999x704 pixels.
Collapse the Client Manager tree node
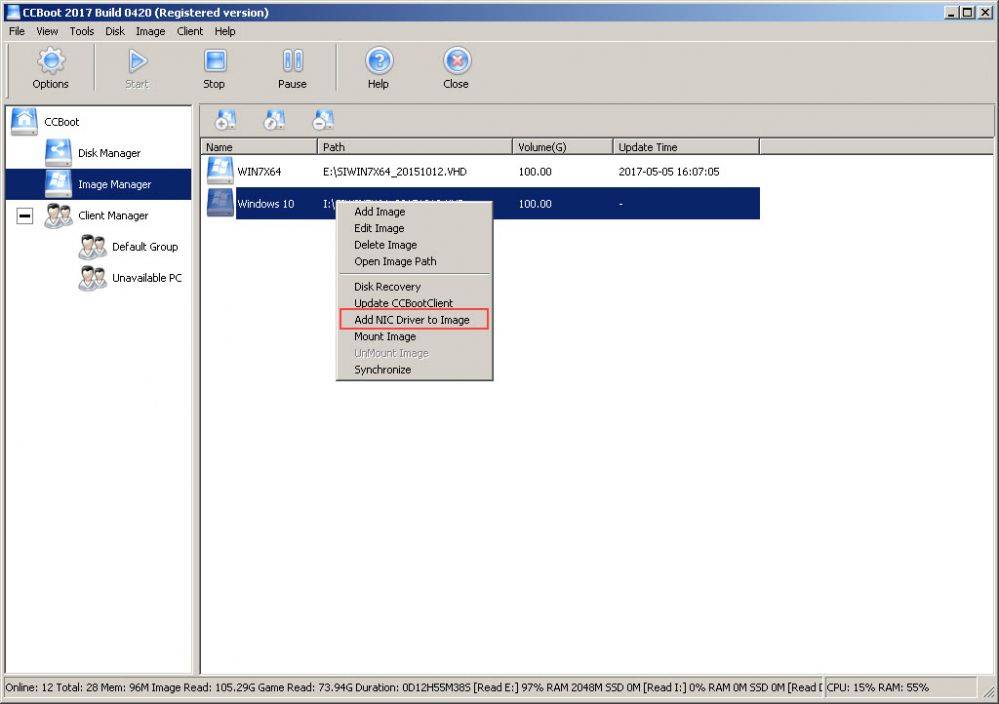[25, 216]
